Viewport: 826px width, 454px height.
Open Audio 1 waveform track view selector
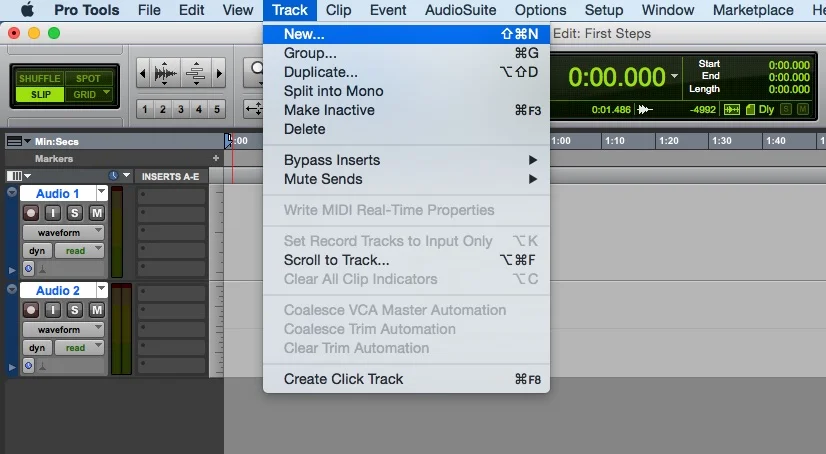[63, 232]
